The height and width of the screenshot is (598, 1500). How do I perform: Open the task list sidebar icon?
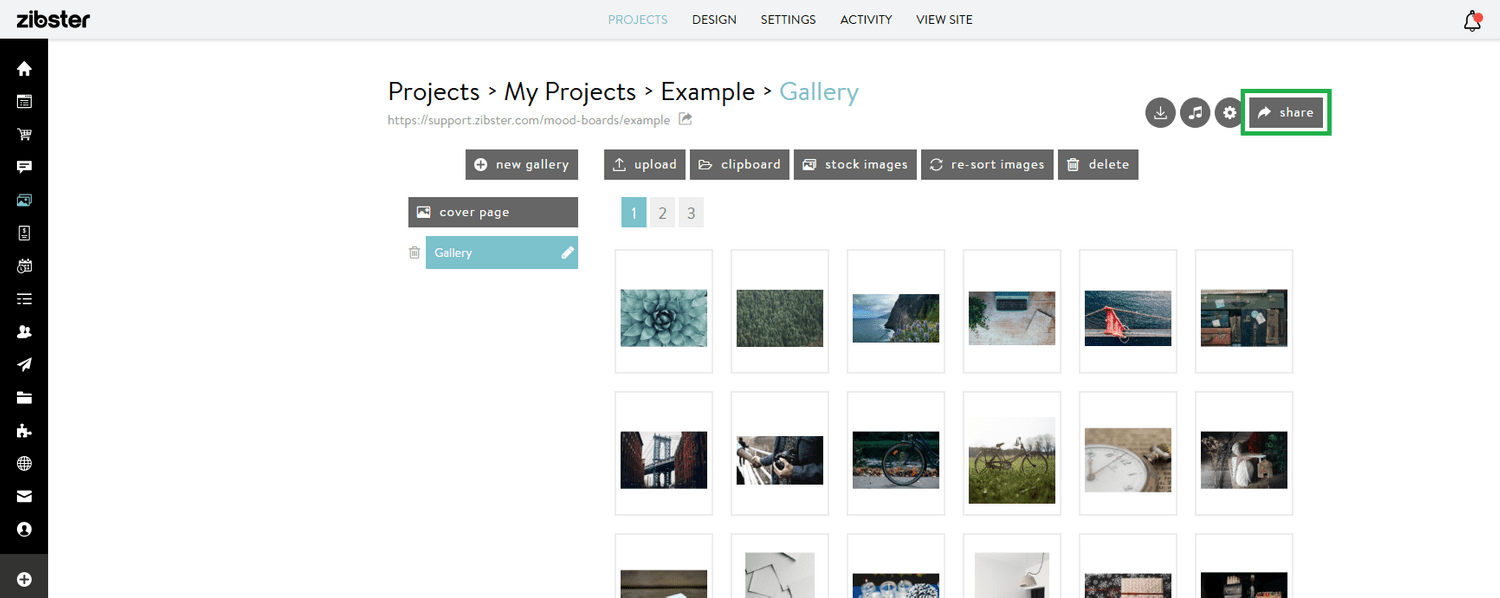click(x=24, y=299)
